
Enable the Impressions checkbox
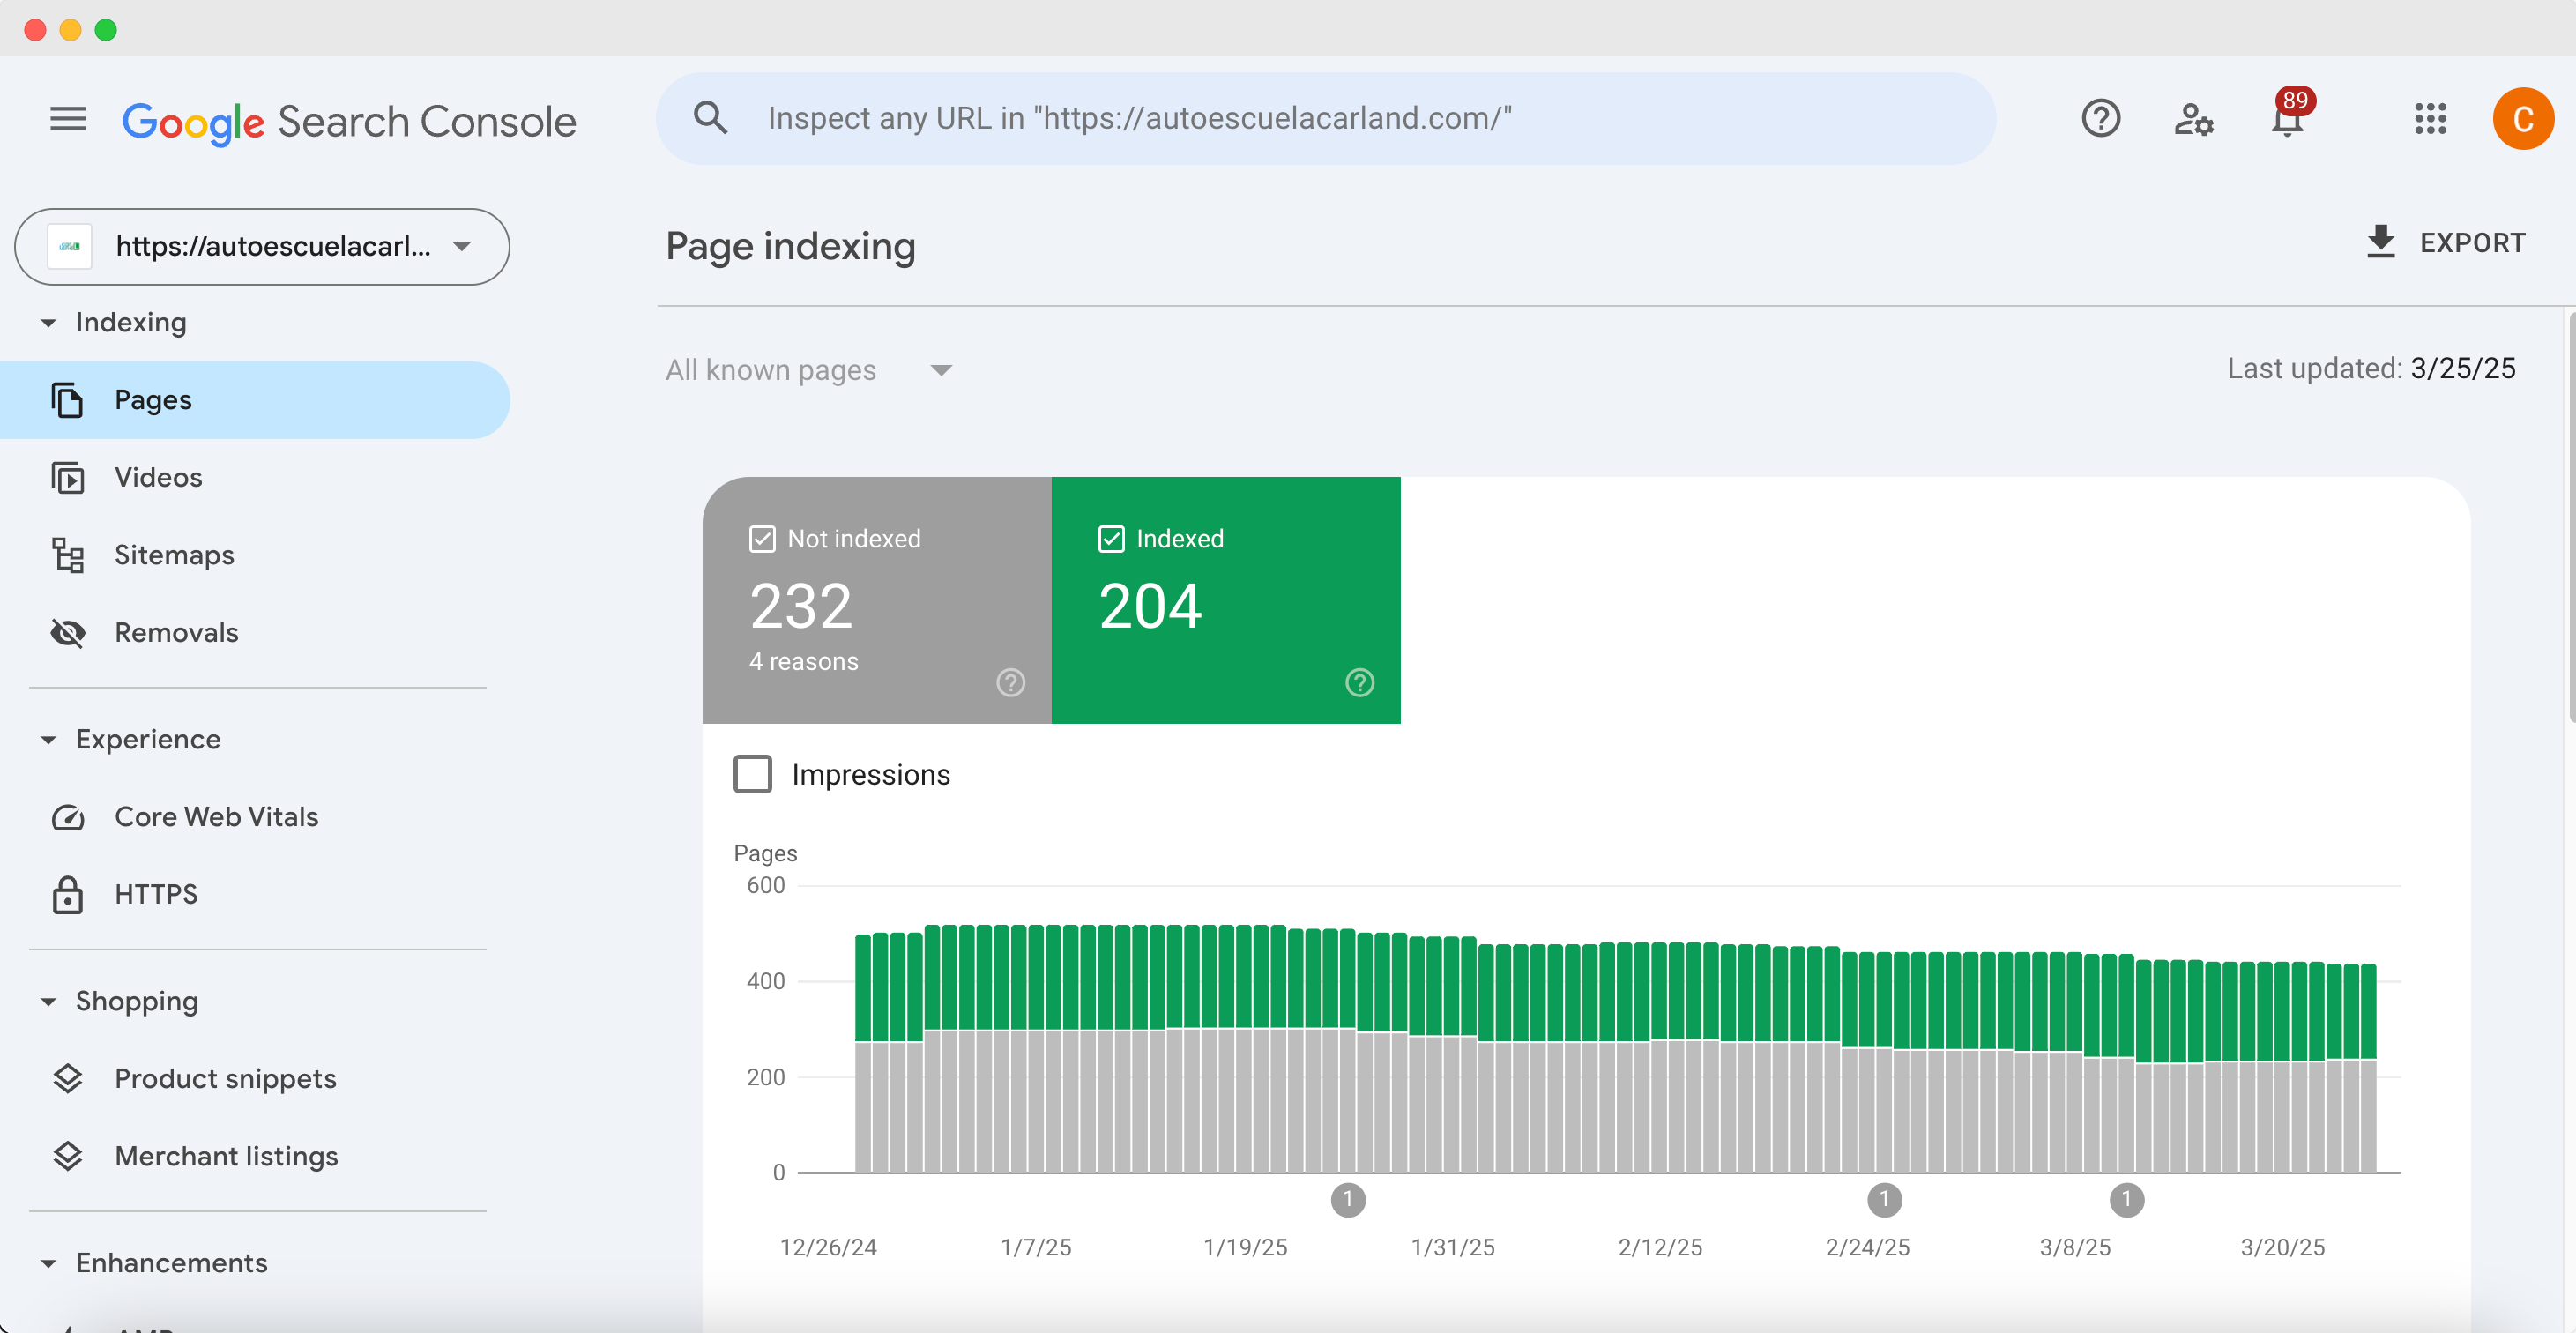pyautogui.click(x=753, y=774)
